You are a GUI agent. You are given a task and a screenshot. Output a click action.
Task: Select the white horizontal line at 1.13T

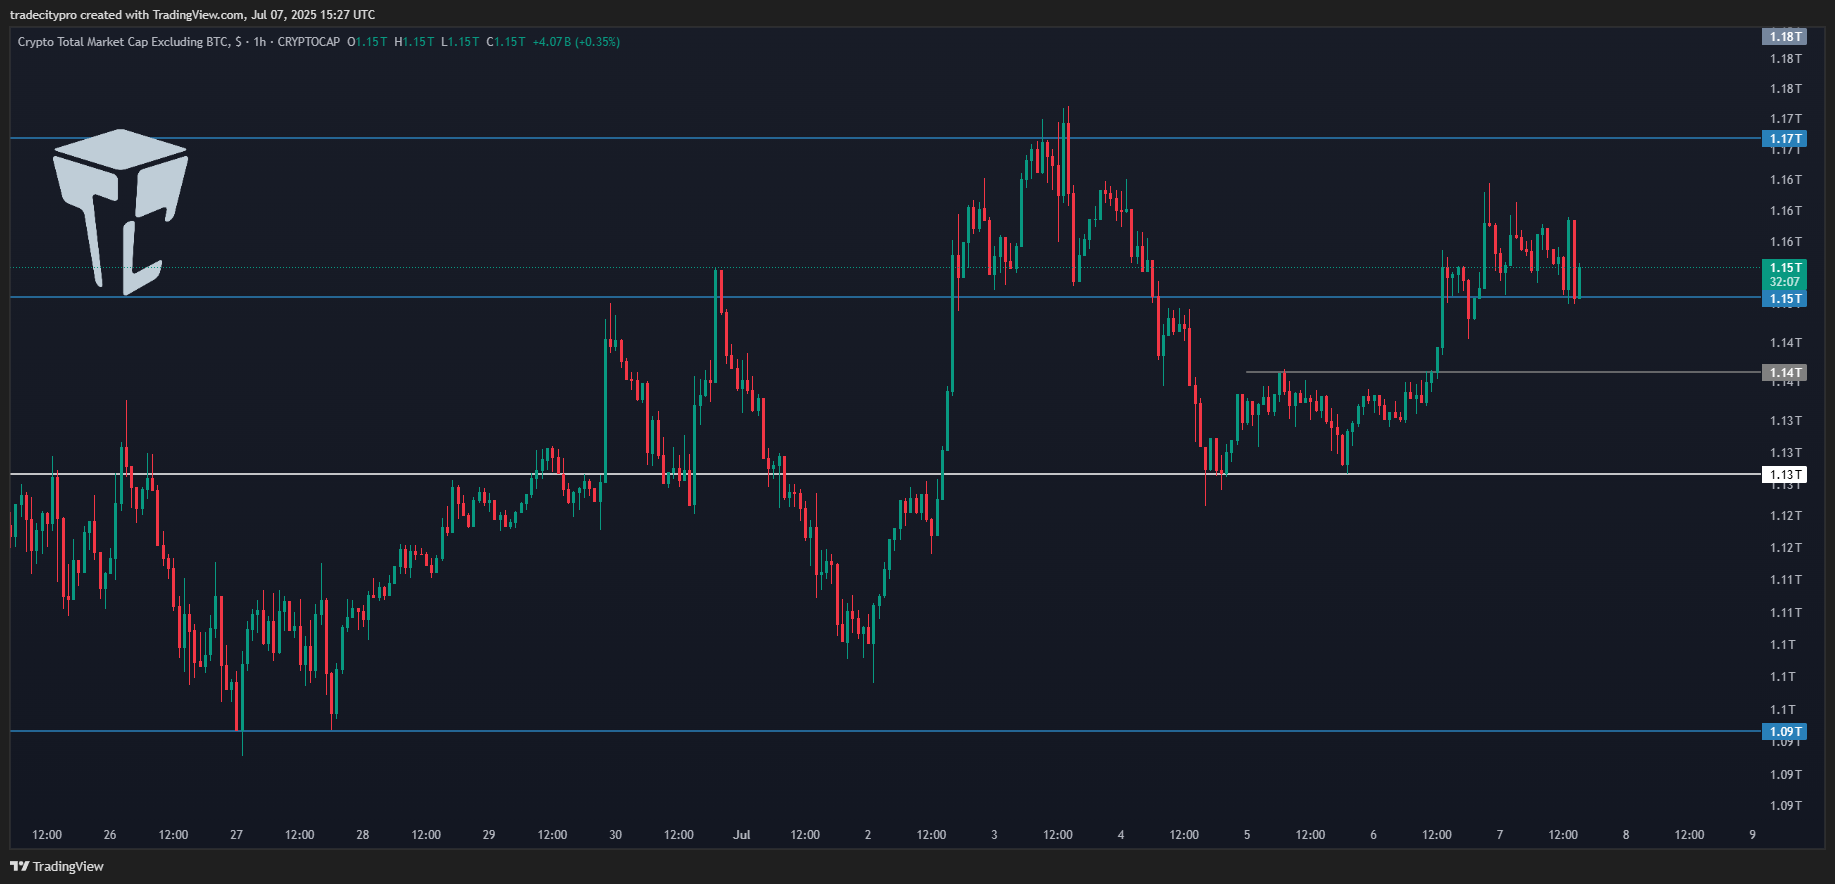[x=885, y=474]
